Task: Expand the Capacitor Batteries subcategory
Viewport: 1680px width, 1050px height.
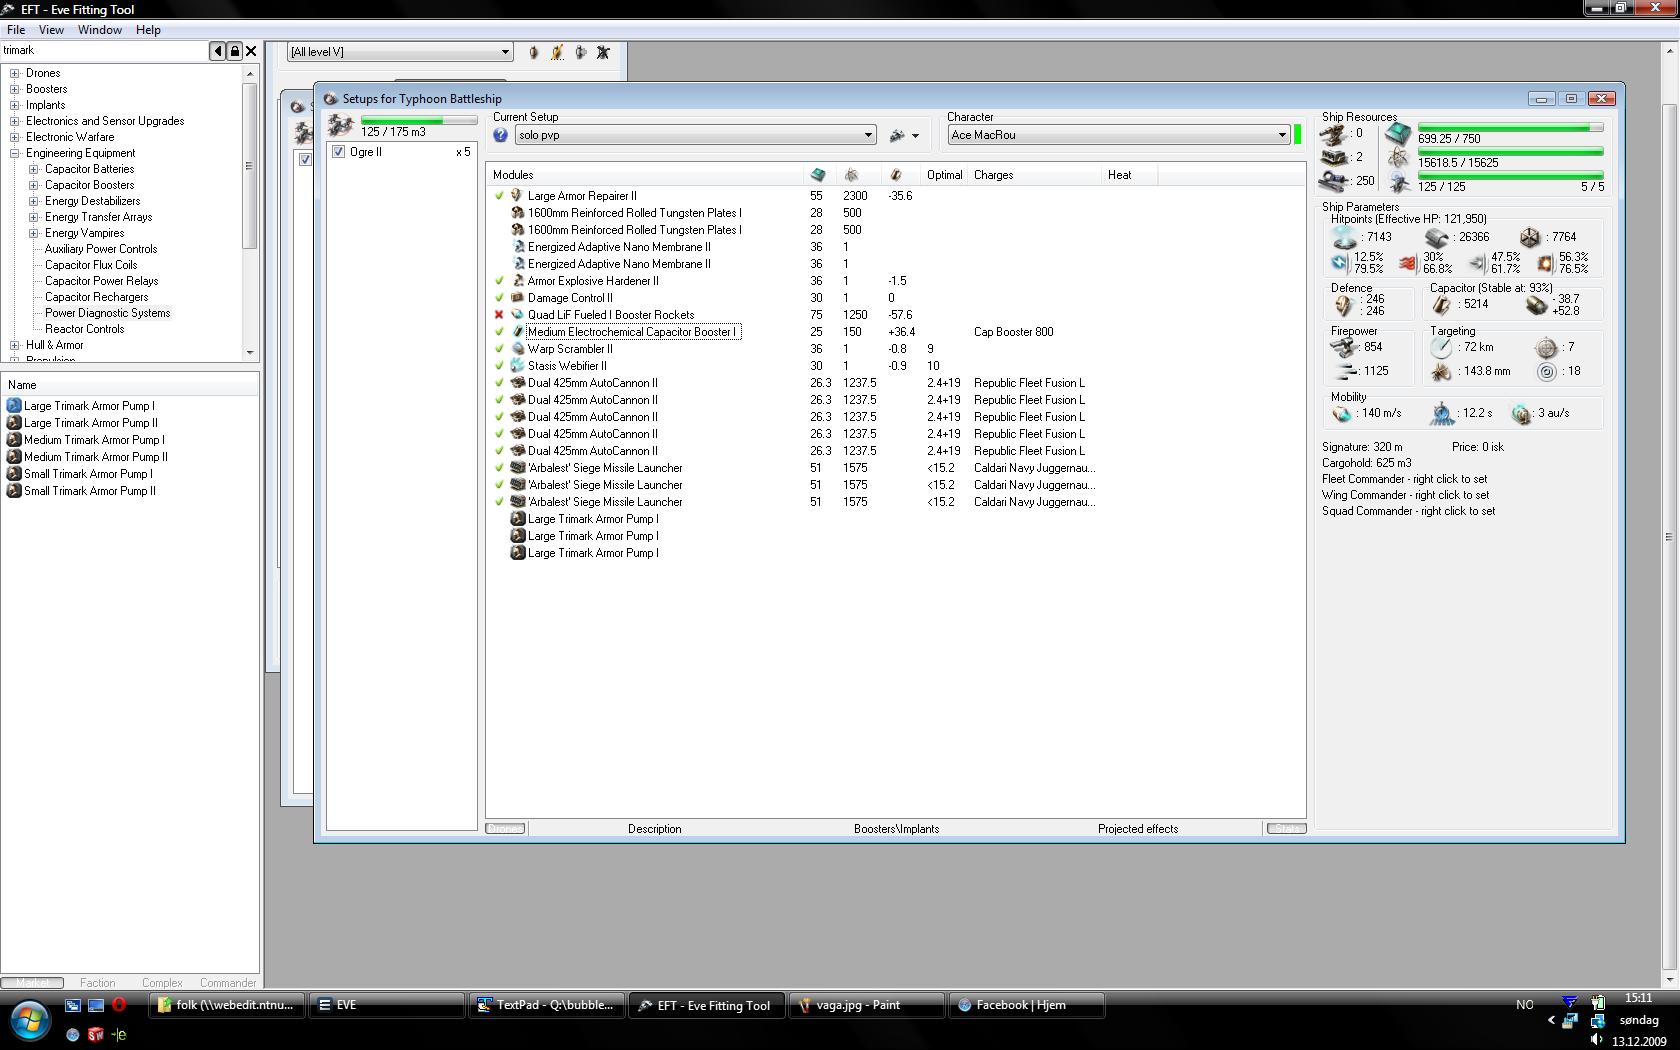Action: 34,169
